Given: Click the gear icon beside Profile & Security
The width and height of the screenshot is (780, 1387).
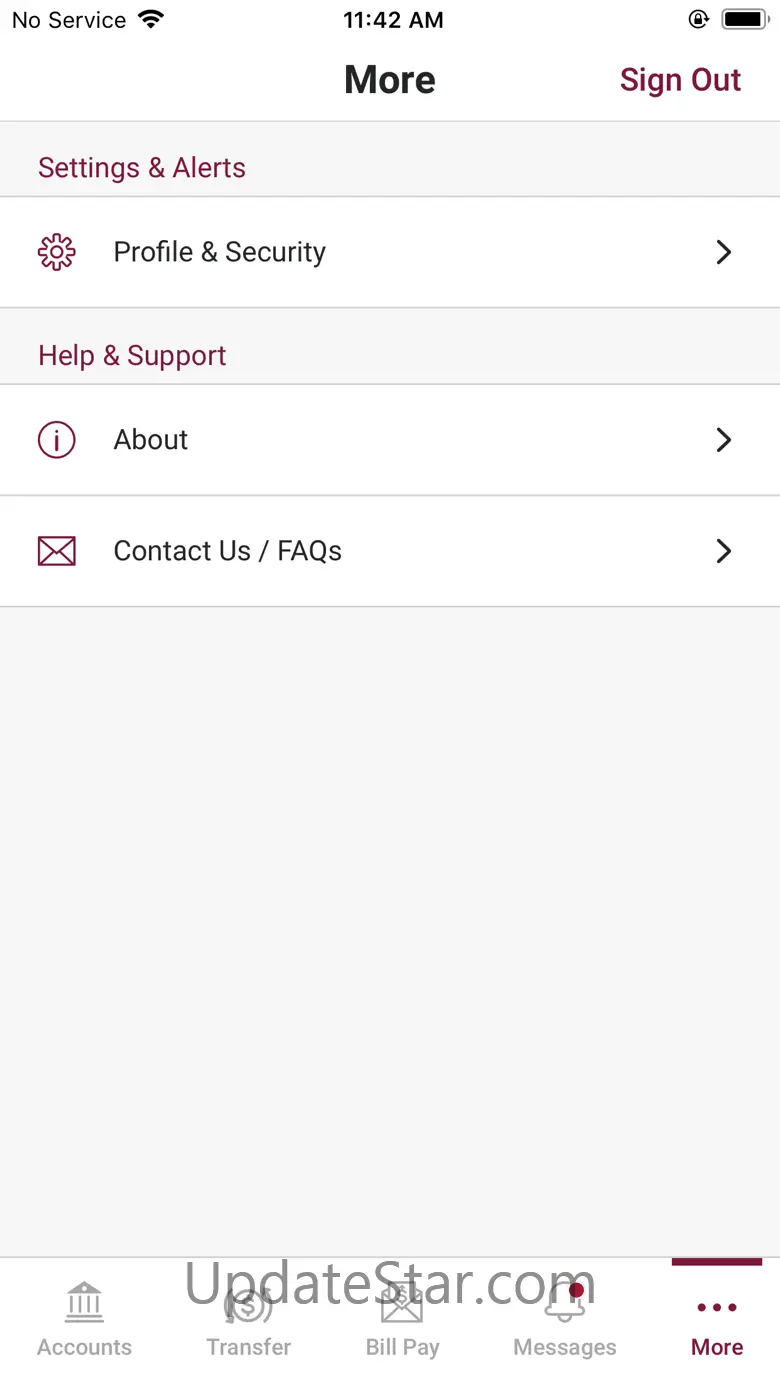Looking at the screenshot, I should (57, 252).
